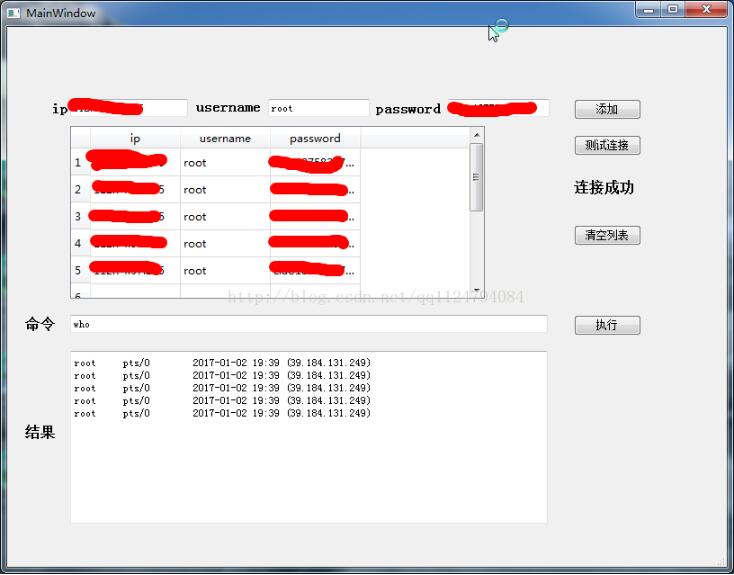This screenshot has height=575, width=734.
Task: Select table row number 4
Action: (78, 243)
